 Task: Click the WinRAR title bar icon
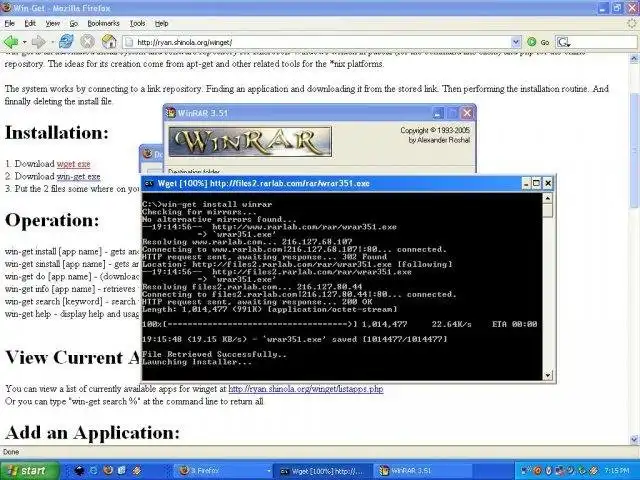tap(171, 113)
